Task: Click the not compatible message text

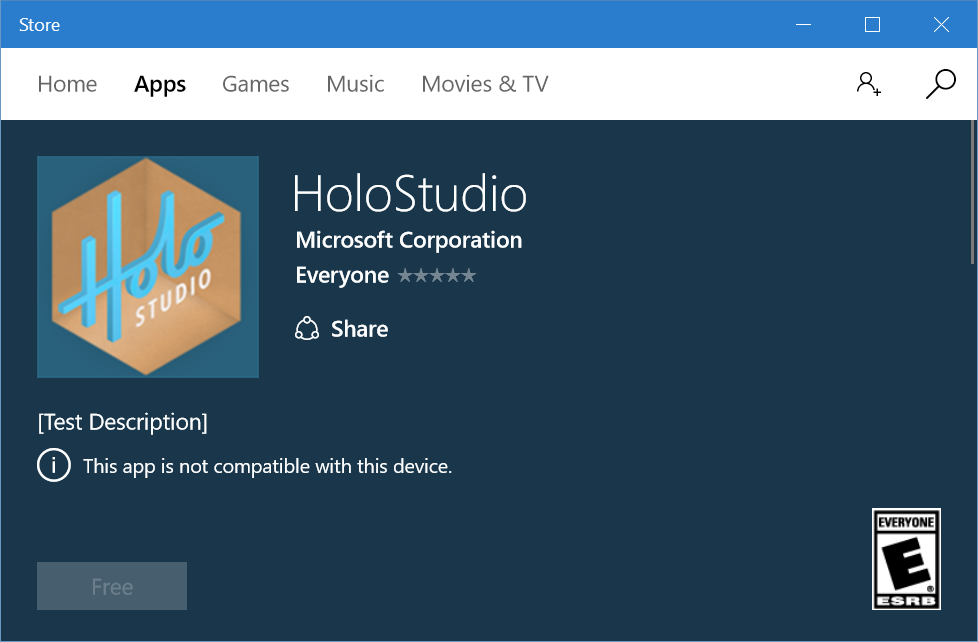Action: (268, 467)
